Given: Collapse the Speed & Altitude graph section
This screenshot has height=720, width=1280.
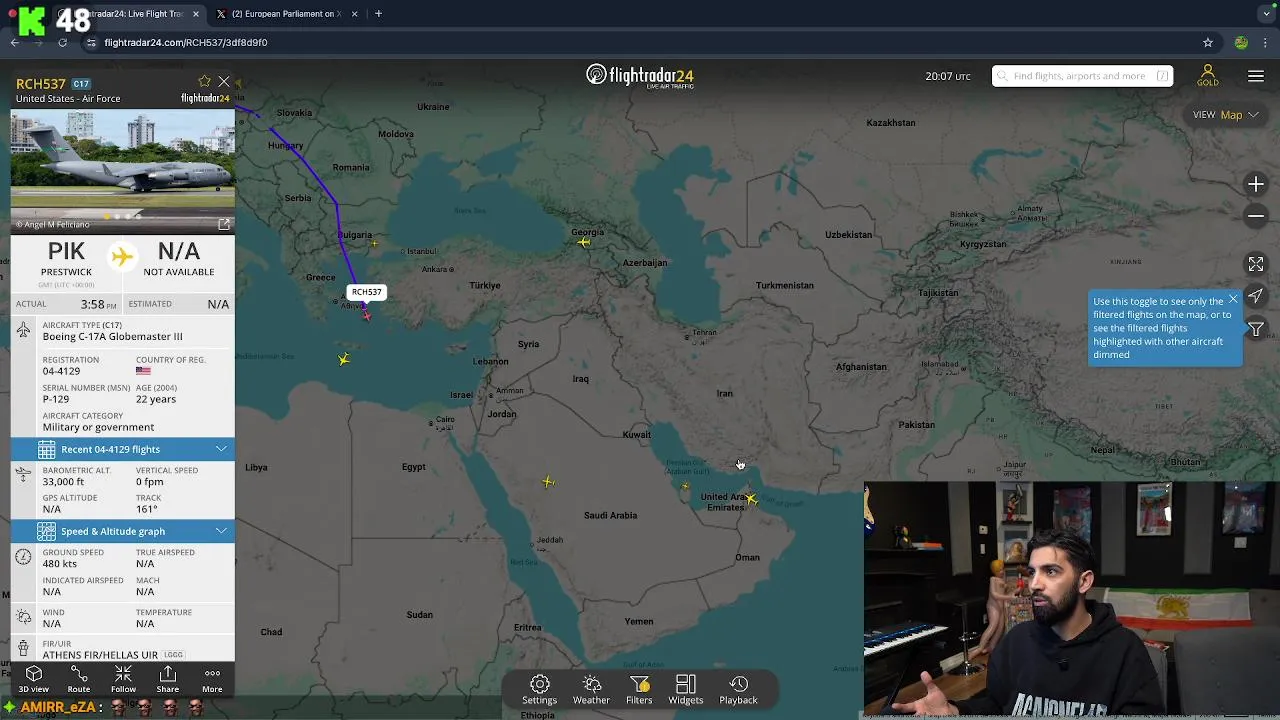Looking at the screenshot, I should coord(123,531).
